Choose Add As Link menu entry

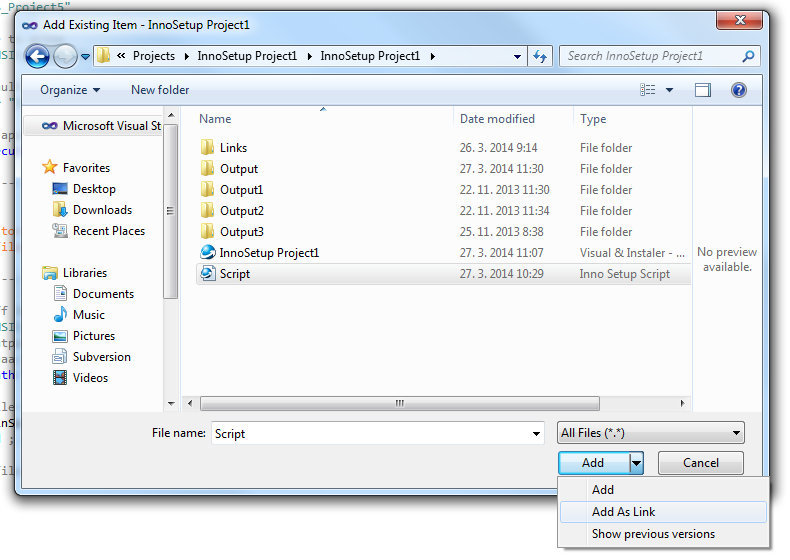(663, 512)
